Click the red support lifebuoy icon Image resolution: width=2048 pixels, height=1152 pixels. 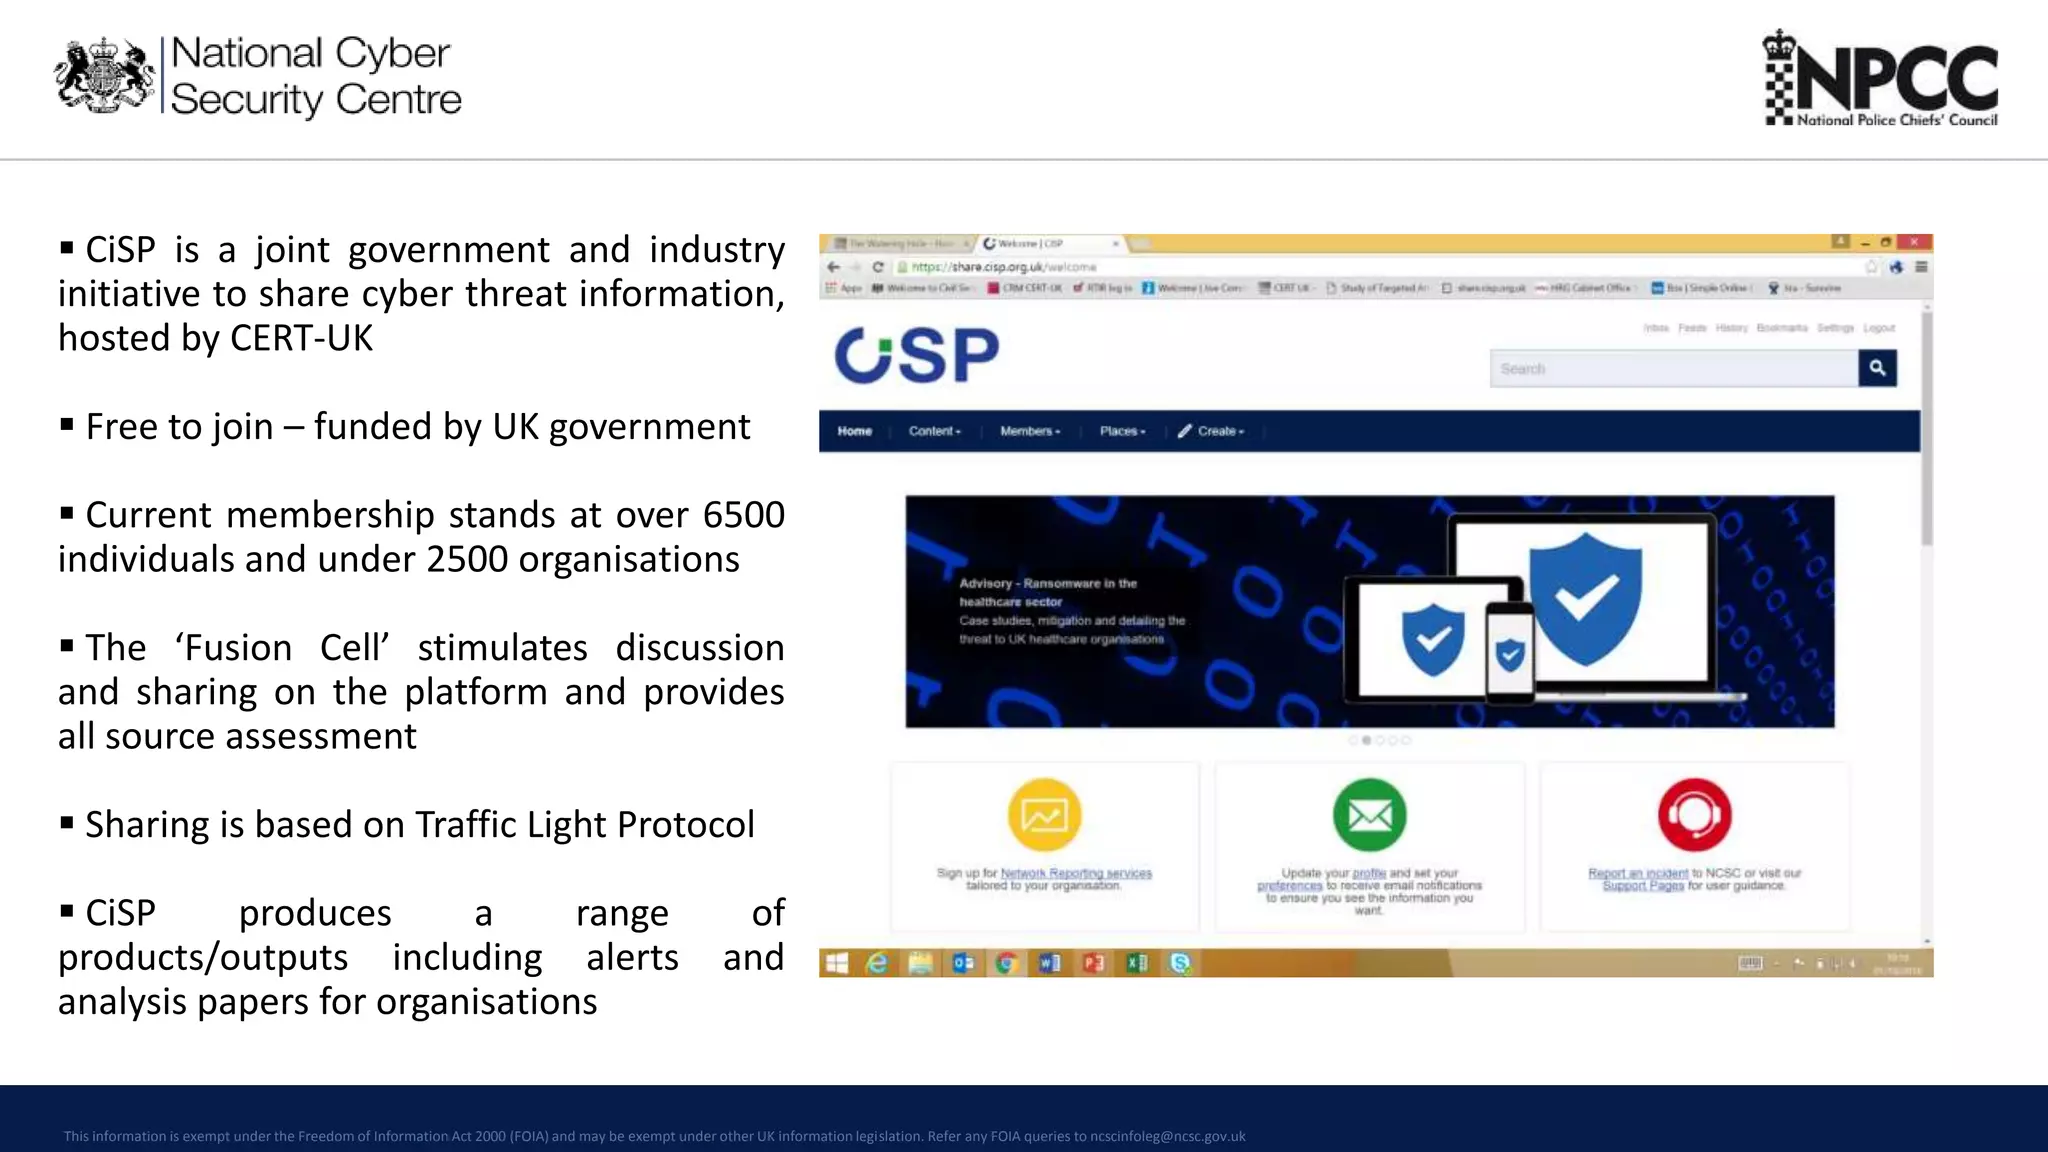click(1694, 815)
